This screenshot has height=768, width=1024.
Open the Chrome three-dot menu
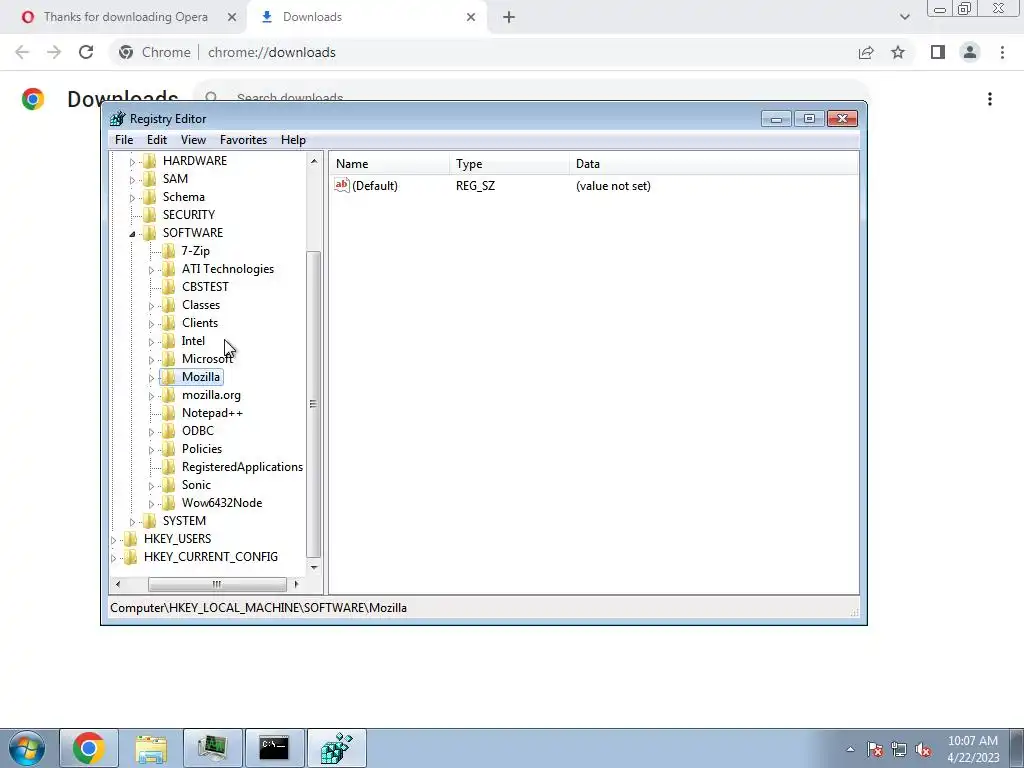click(1002, 52)
